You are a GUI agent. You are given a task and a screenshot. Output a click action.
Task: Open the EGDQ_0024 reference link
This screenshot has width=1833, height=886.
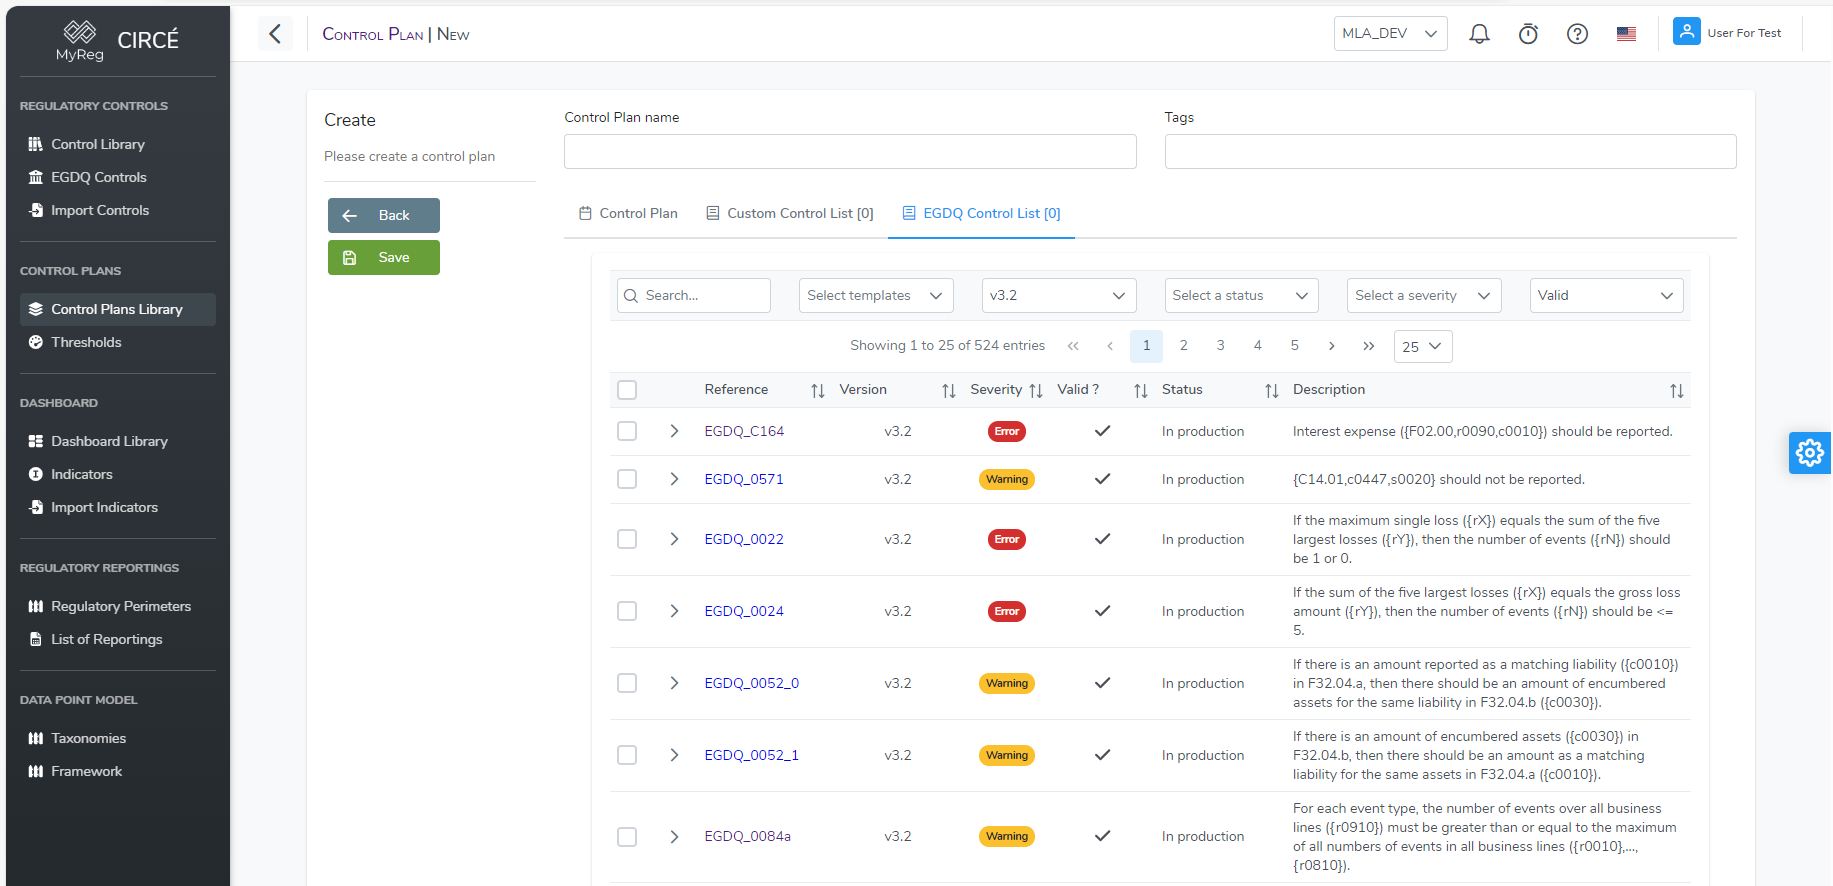[743, 611]
